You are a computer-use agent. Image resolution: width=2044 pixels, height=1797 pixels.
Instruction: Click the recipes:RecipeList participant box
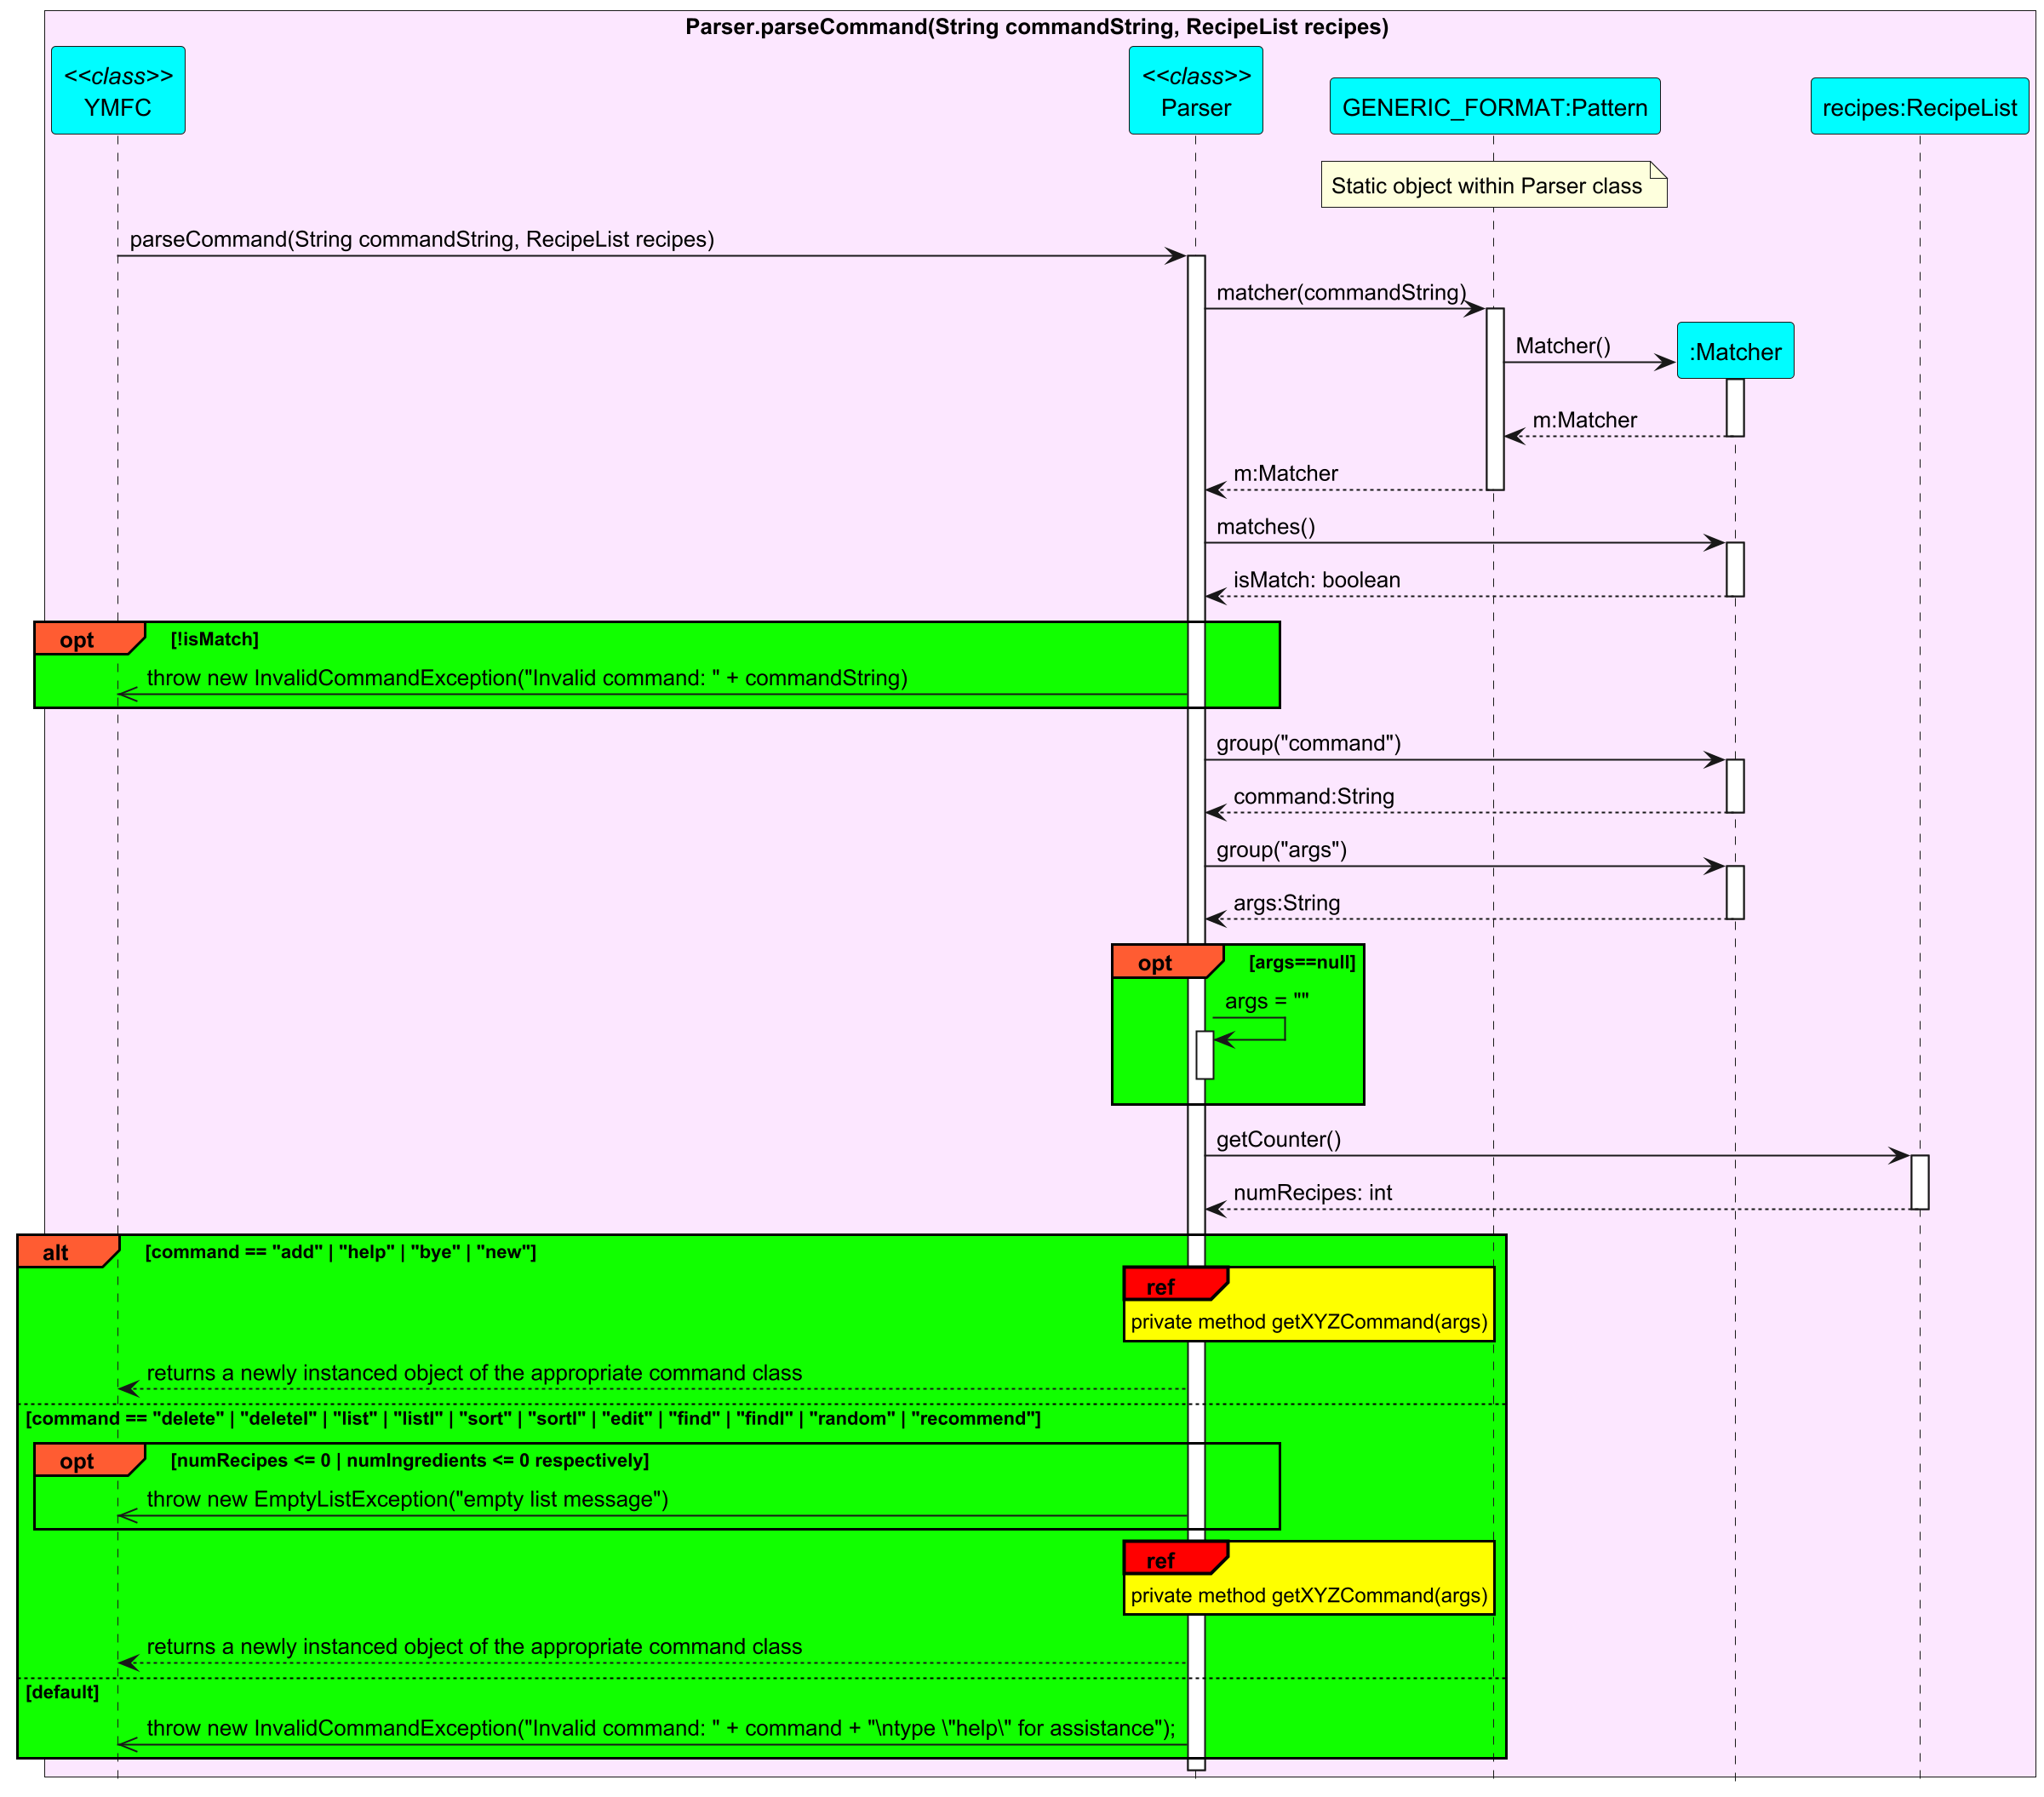pyautogui.click(x=1919, y=106)
